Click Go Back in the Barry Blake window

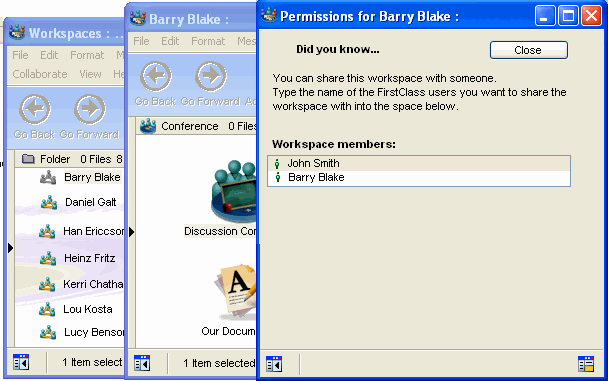[x=155, y=83]
